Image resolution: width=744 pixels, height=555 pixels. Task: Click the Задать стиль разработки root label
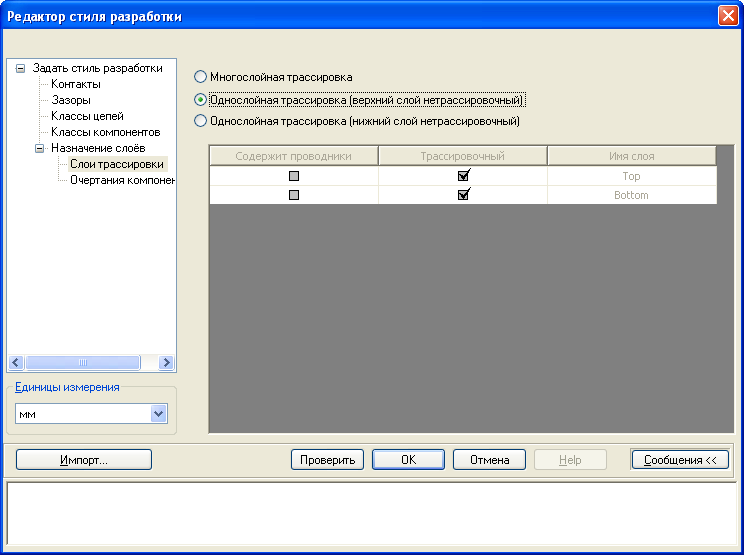coord(97,68)
